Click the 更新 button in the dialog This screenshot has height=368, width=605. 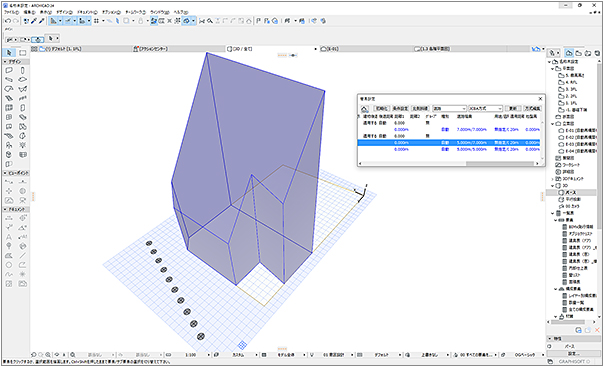point(512,109)
